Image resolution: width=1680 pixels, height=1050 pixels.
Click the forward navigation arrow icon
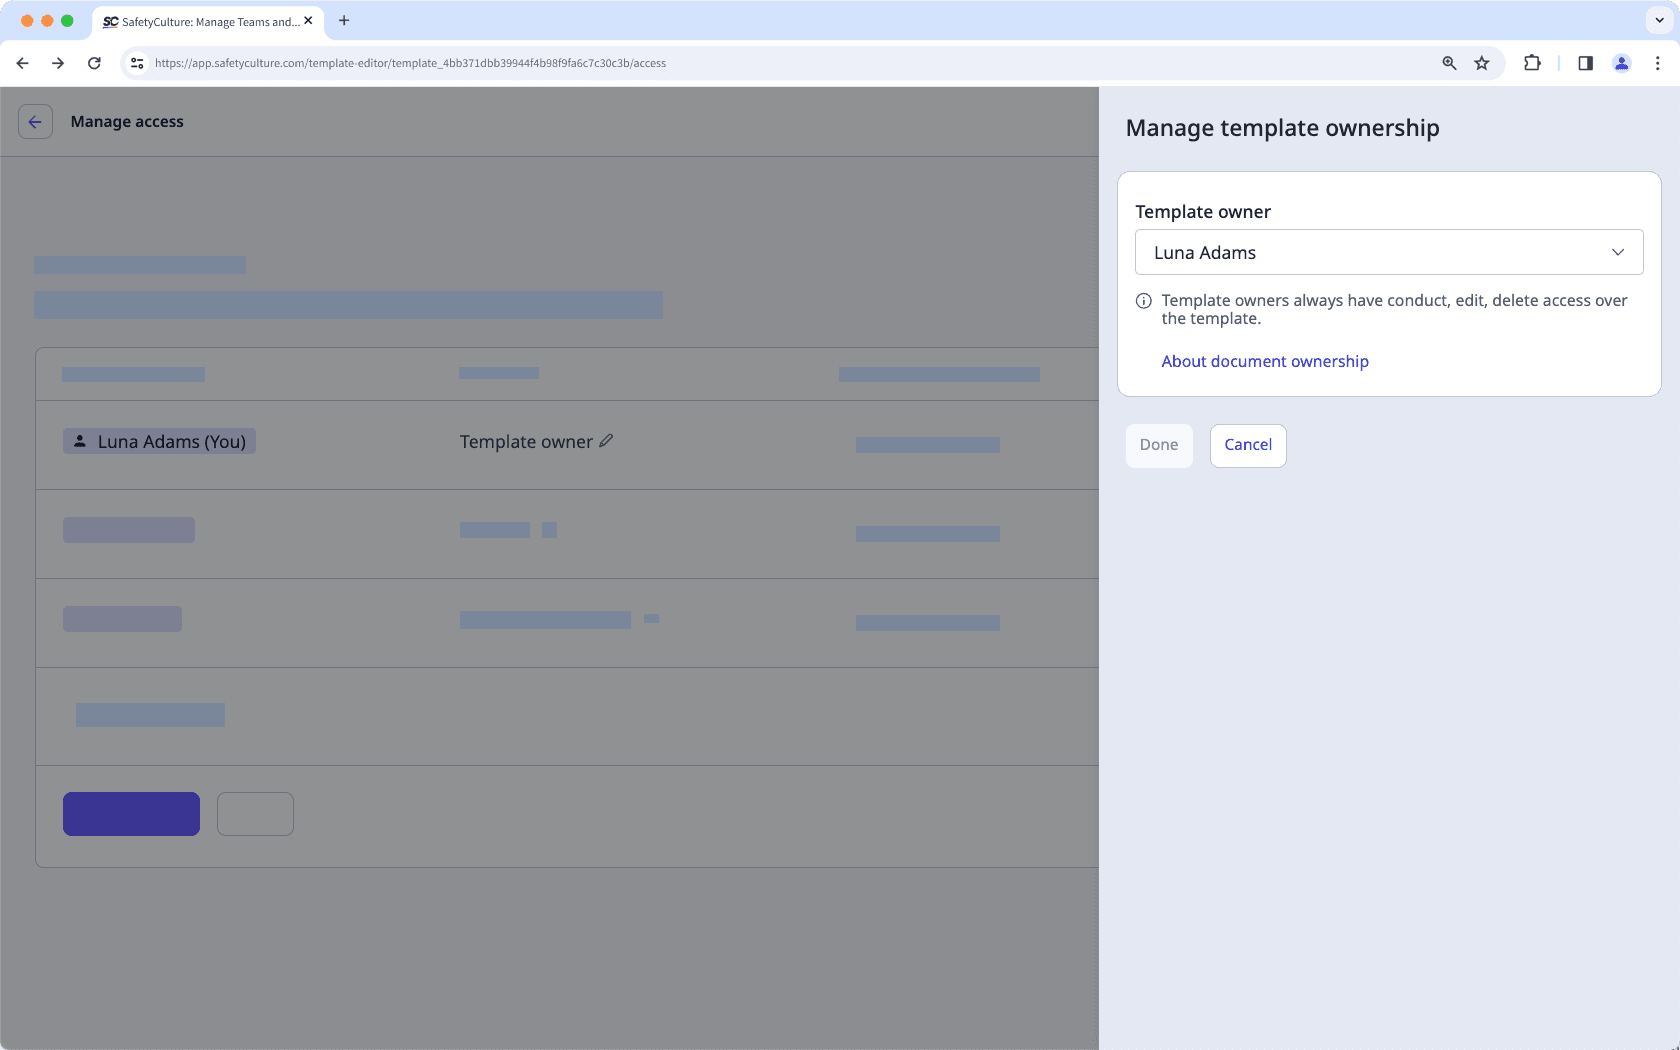coord(58,62)
